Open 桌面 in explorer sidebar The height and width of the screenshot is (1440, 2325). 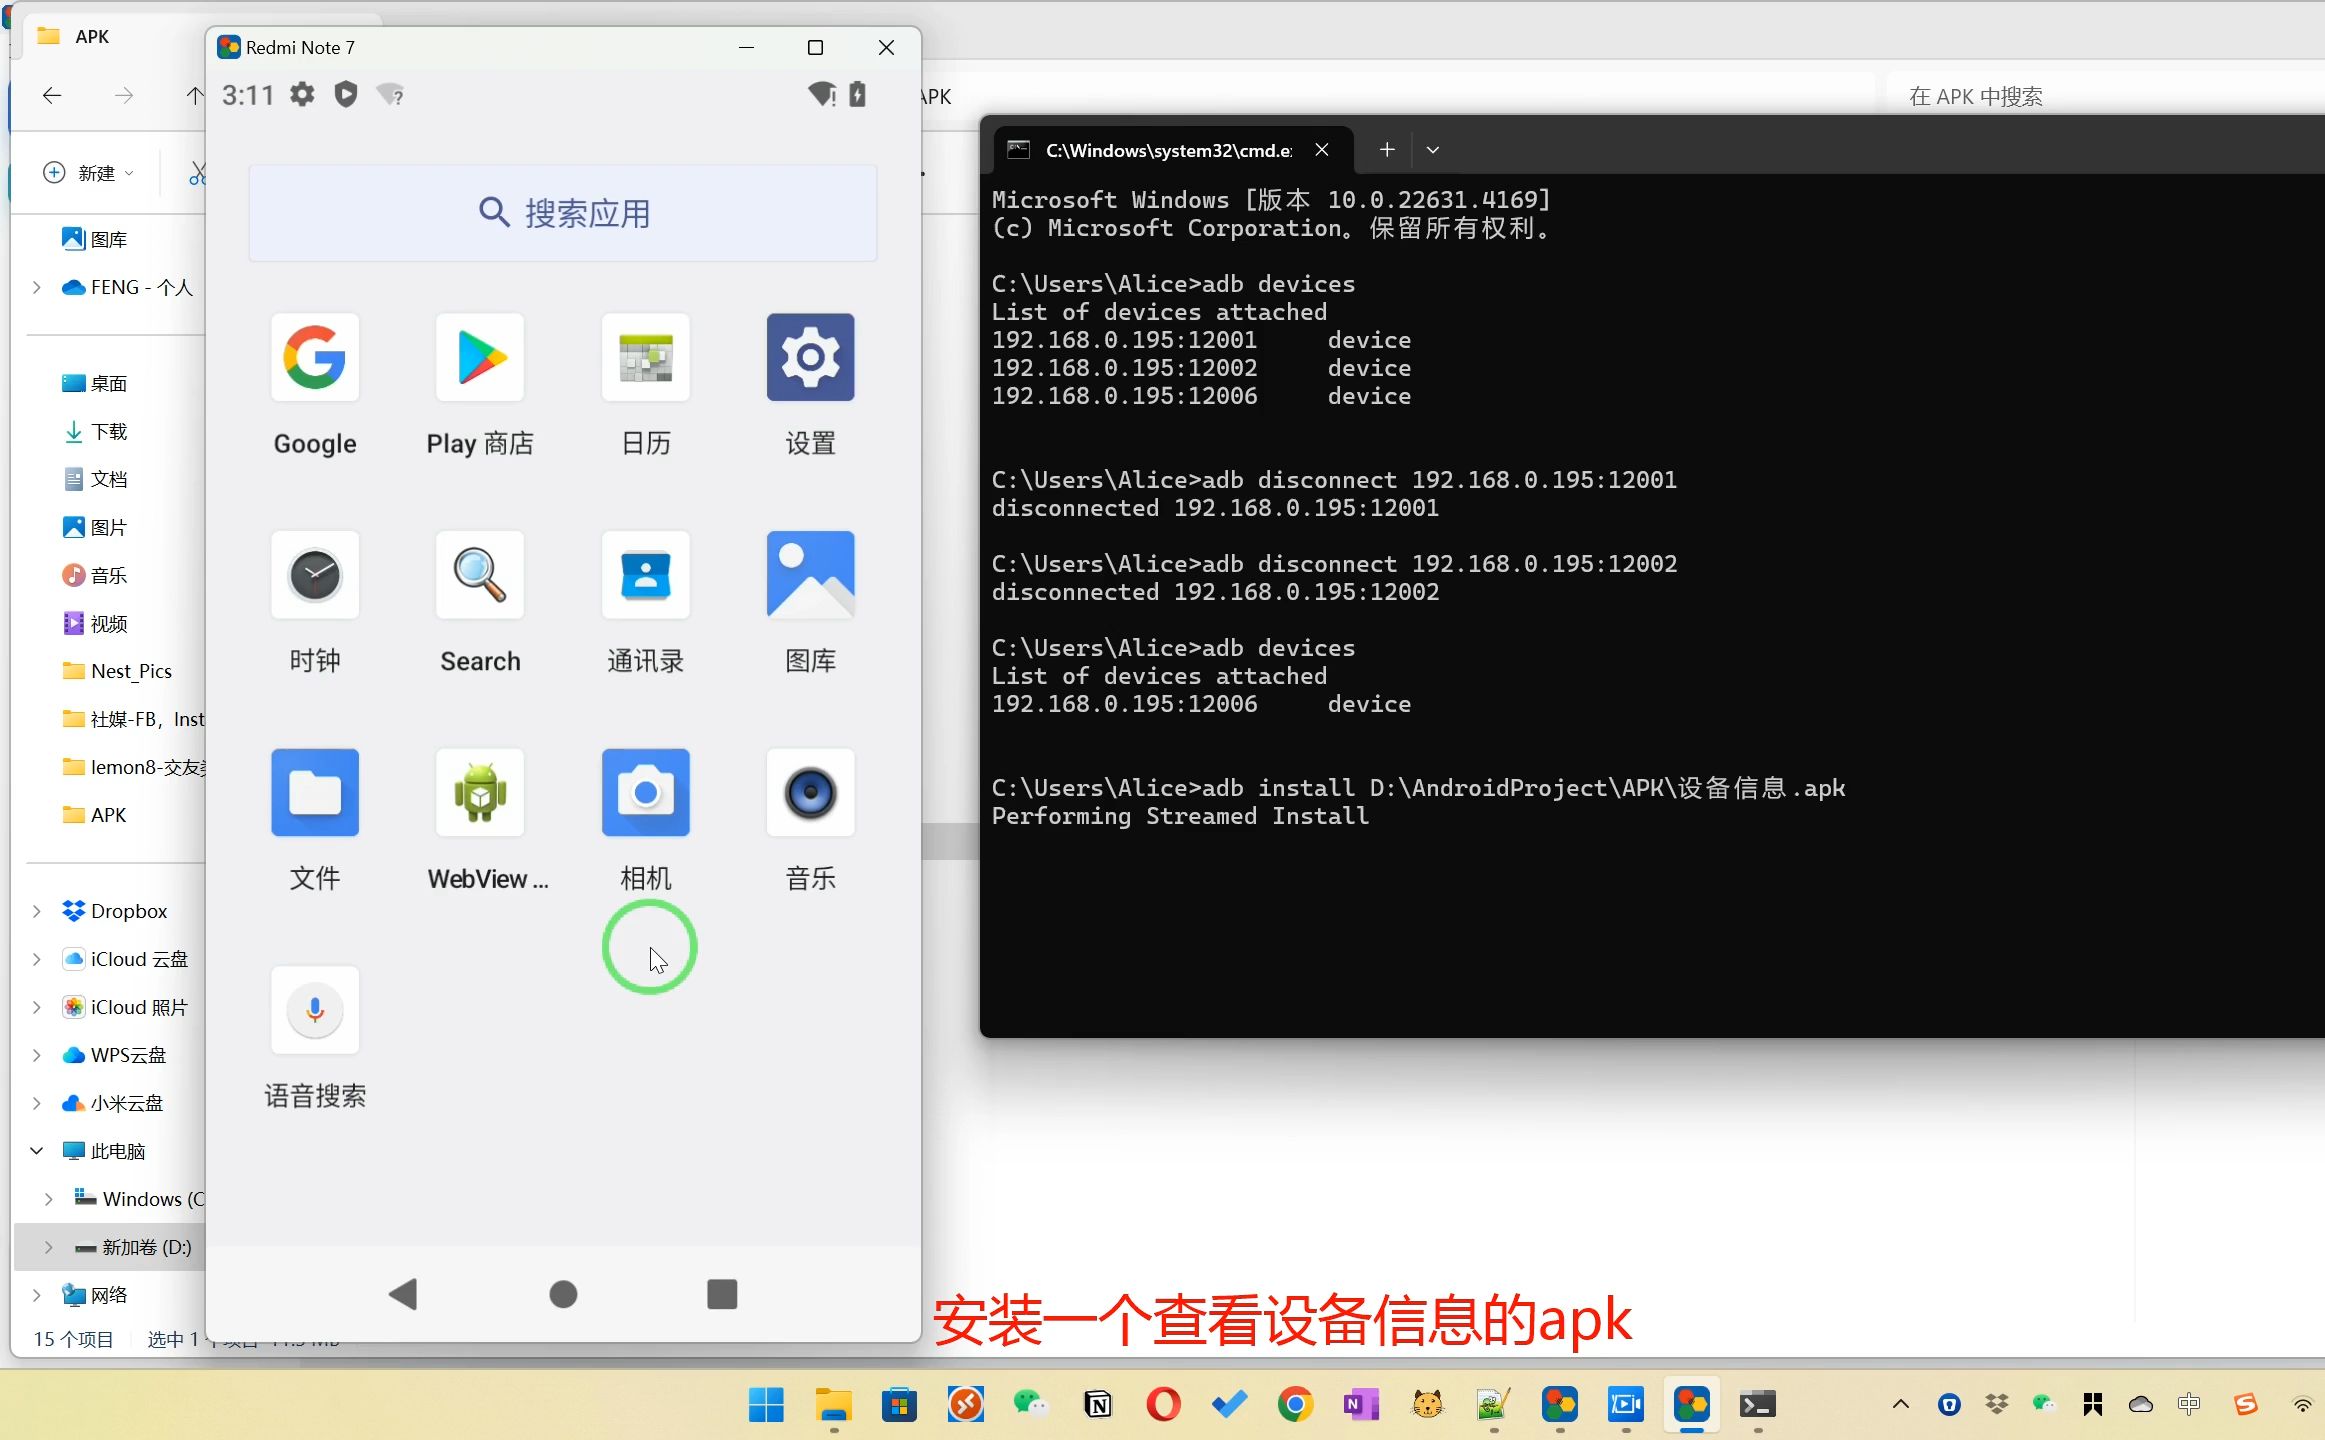click(x=94, y=383)
